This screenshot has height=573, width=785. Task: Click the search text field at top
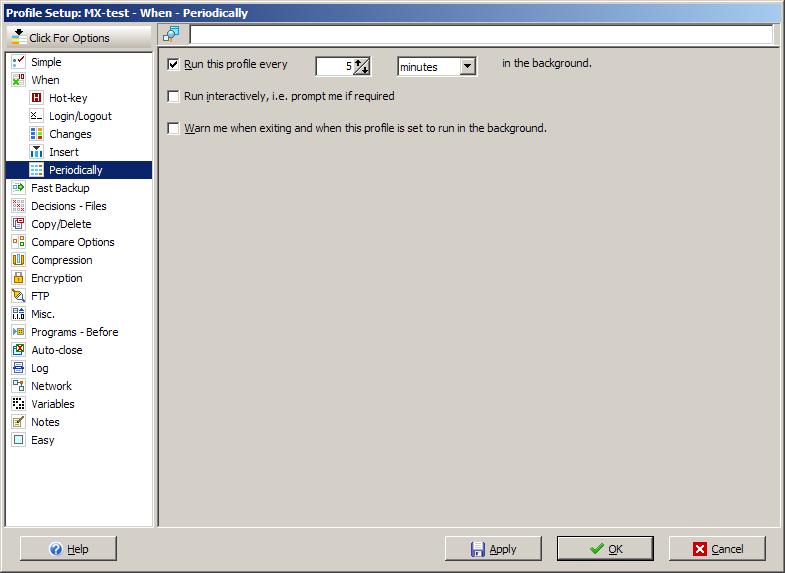[x=481, y=35]
